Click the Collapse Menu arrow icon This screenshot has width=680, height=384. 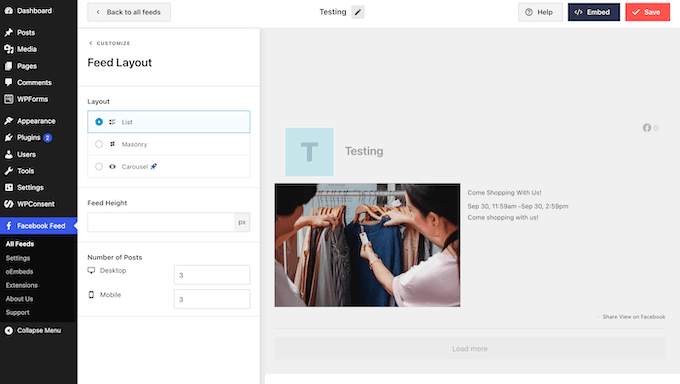point(9,331)
